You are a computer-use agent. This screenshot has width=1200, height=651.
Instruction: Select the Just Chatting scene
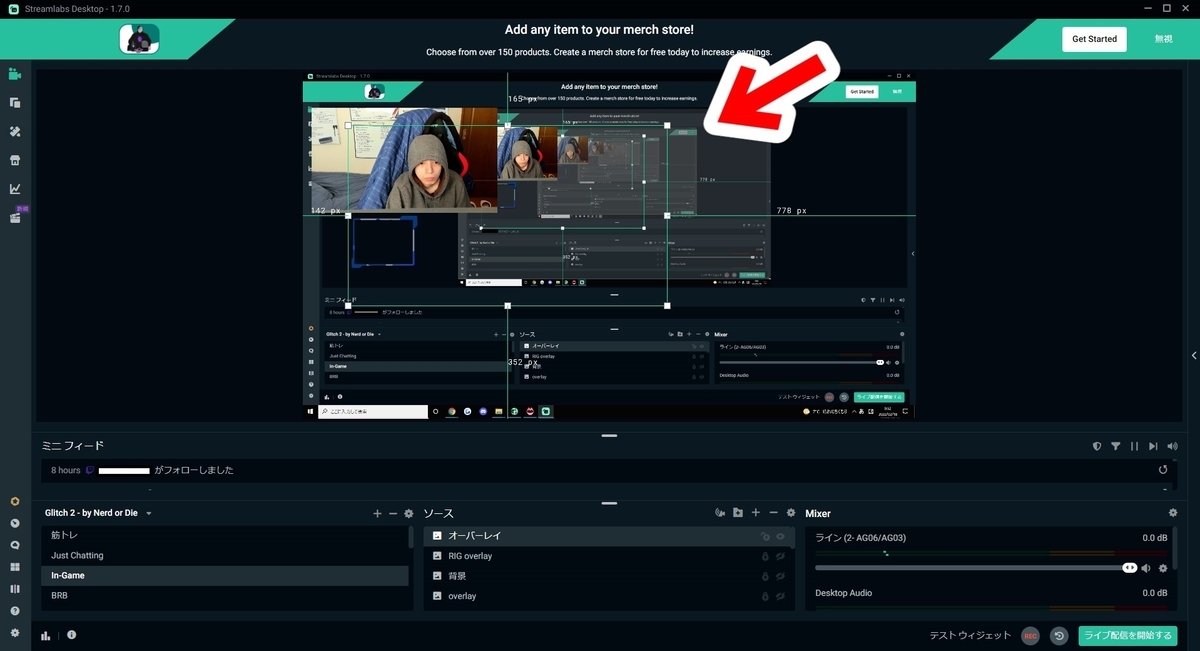(x=225, y=555)
